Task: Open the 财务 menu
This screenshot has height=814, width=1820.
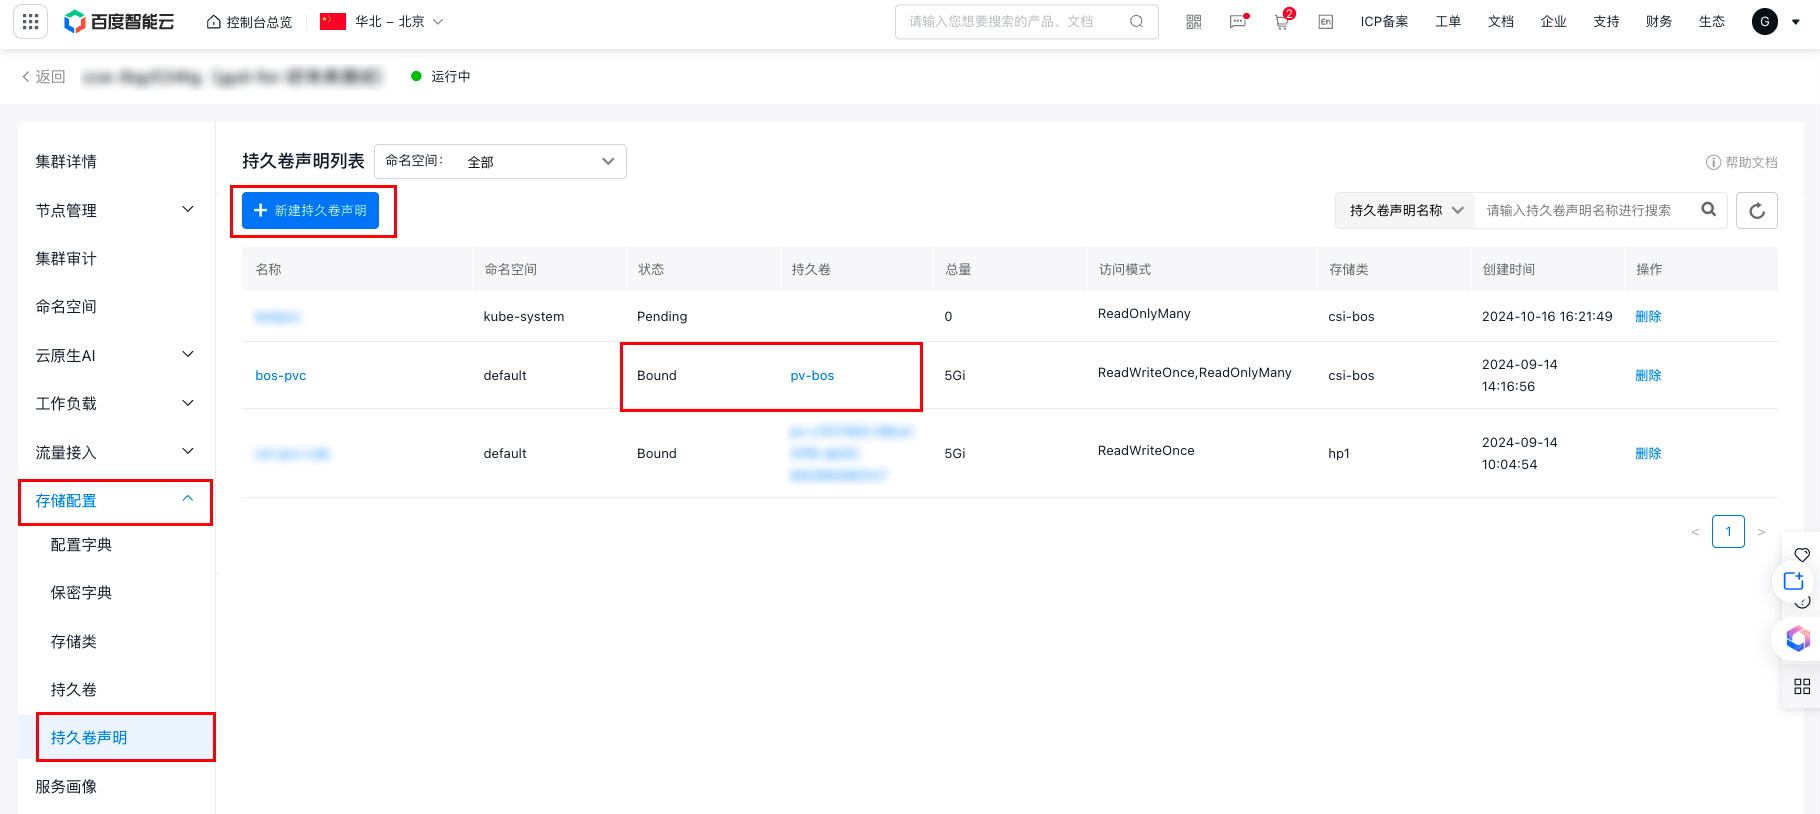Action: pos(1659,21)
